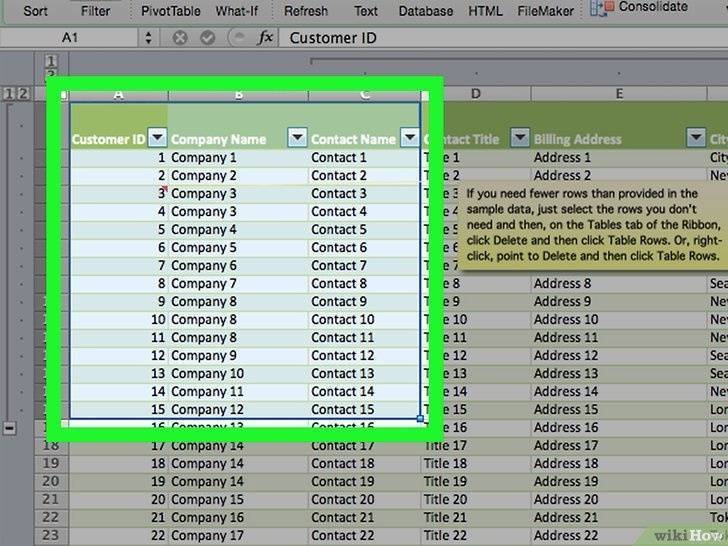
Task: Select the column D header
Action: (x=476, y=94)
